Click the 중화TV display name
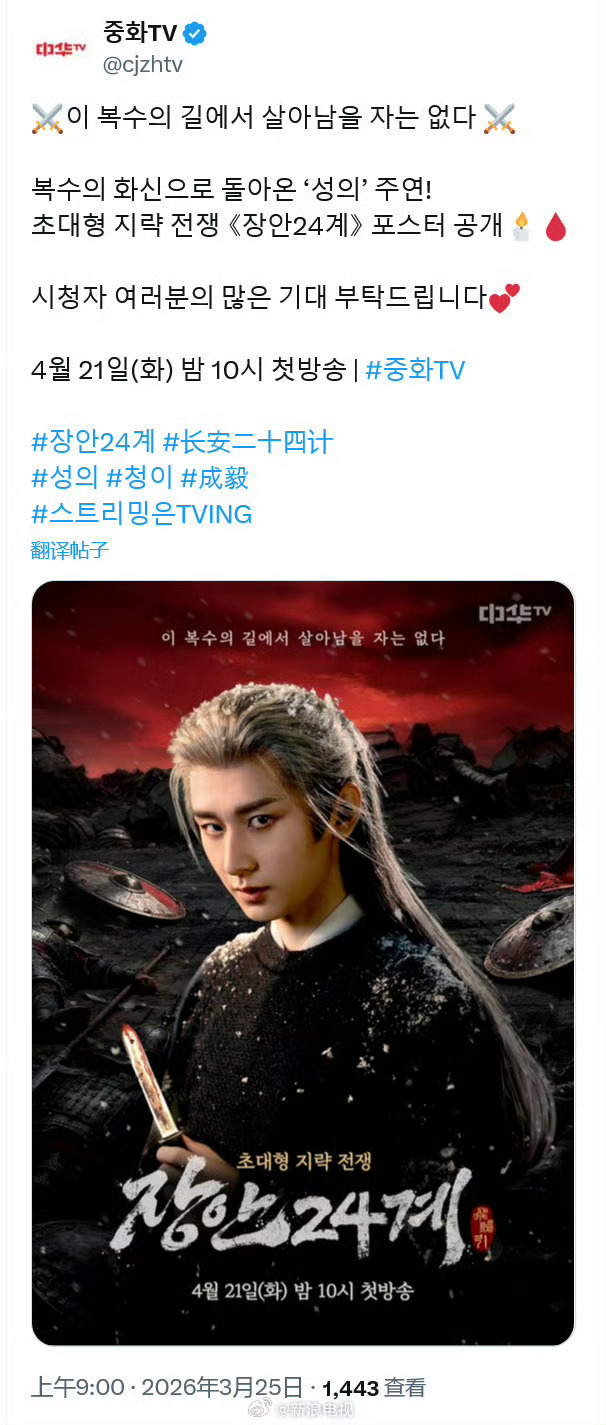This screenshot has width=606, height=1425. point(140,34)
